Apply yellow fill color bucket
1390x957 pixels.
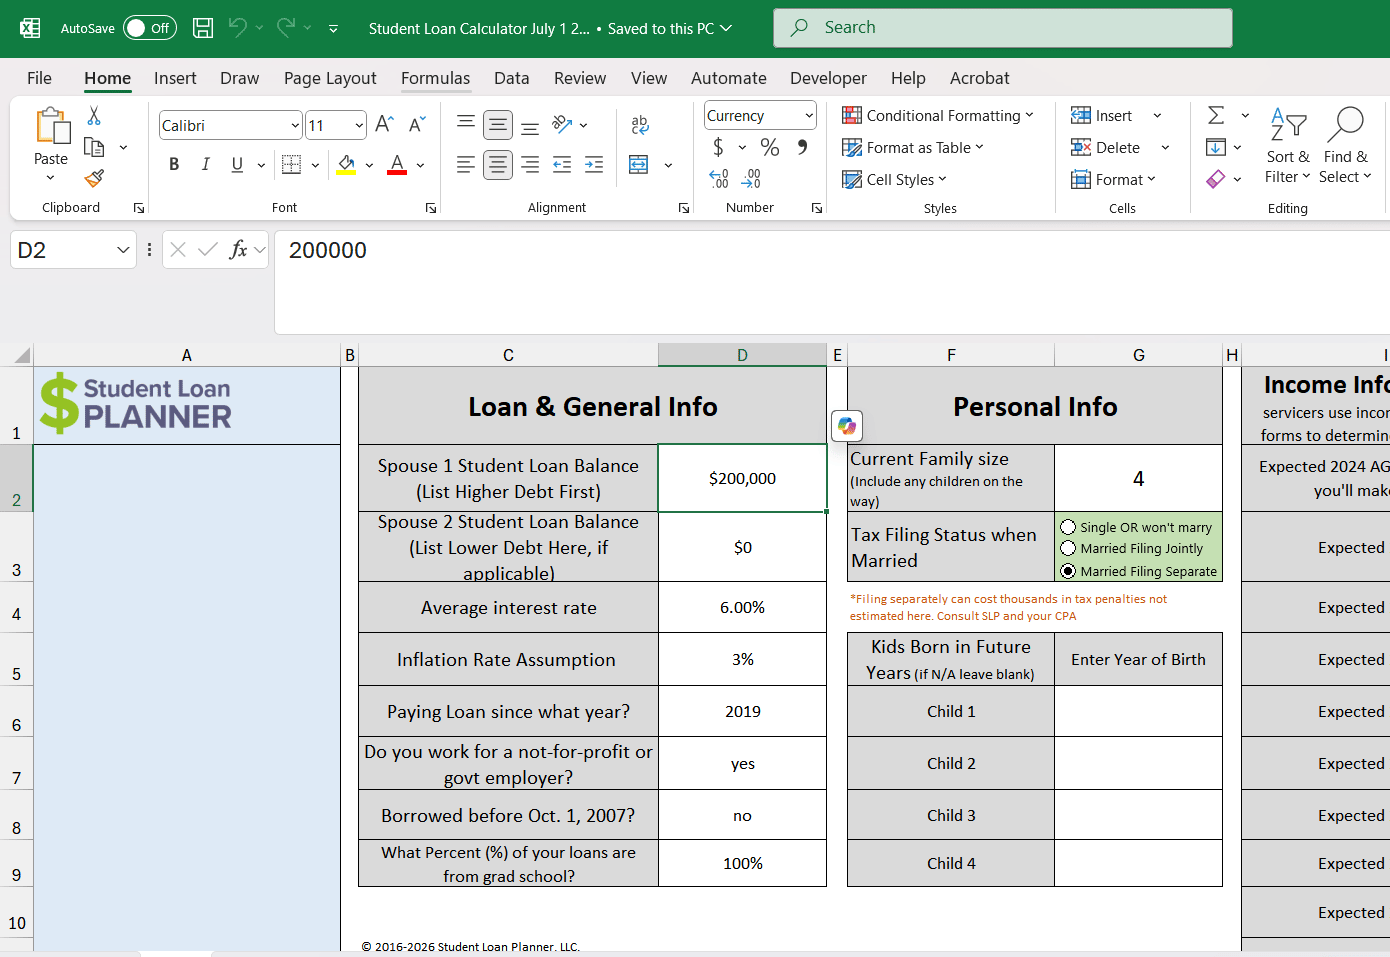pos(346,165)
